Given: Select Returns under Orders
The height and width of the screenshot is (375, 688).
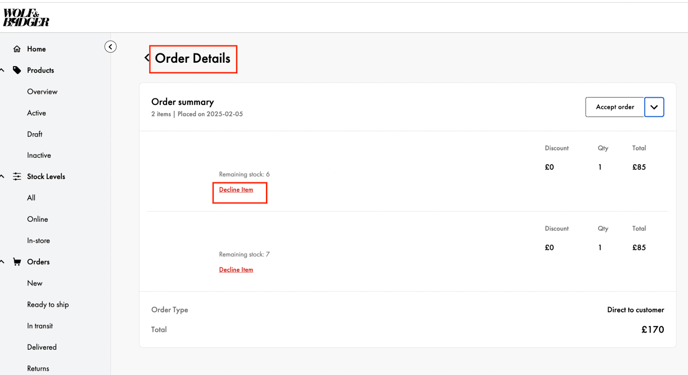Looking at the screenshot, I should coord(38,368).
